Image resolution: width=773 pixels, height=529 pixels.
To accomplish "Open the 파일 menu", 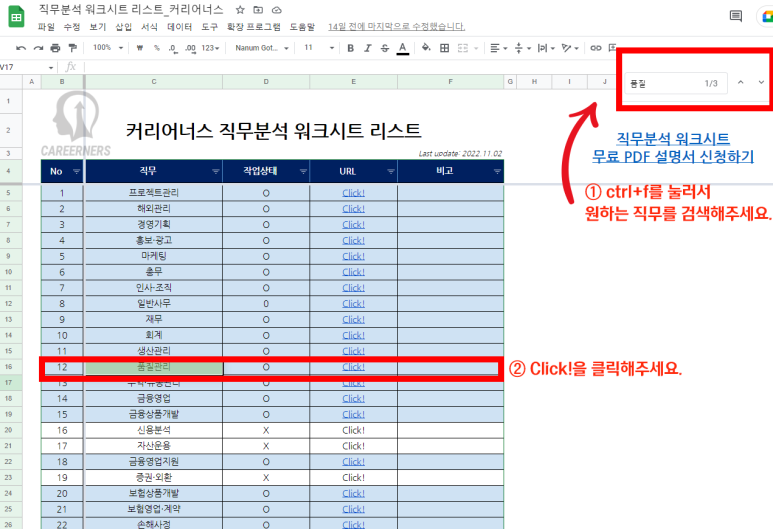I will 46,27.
